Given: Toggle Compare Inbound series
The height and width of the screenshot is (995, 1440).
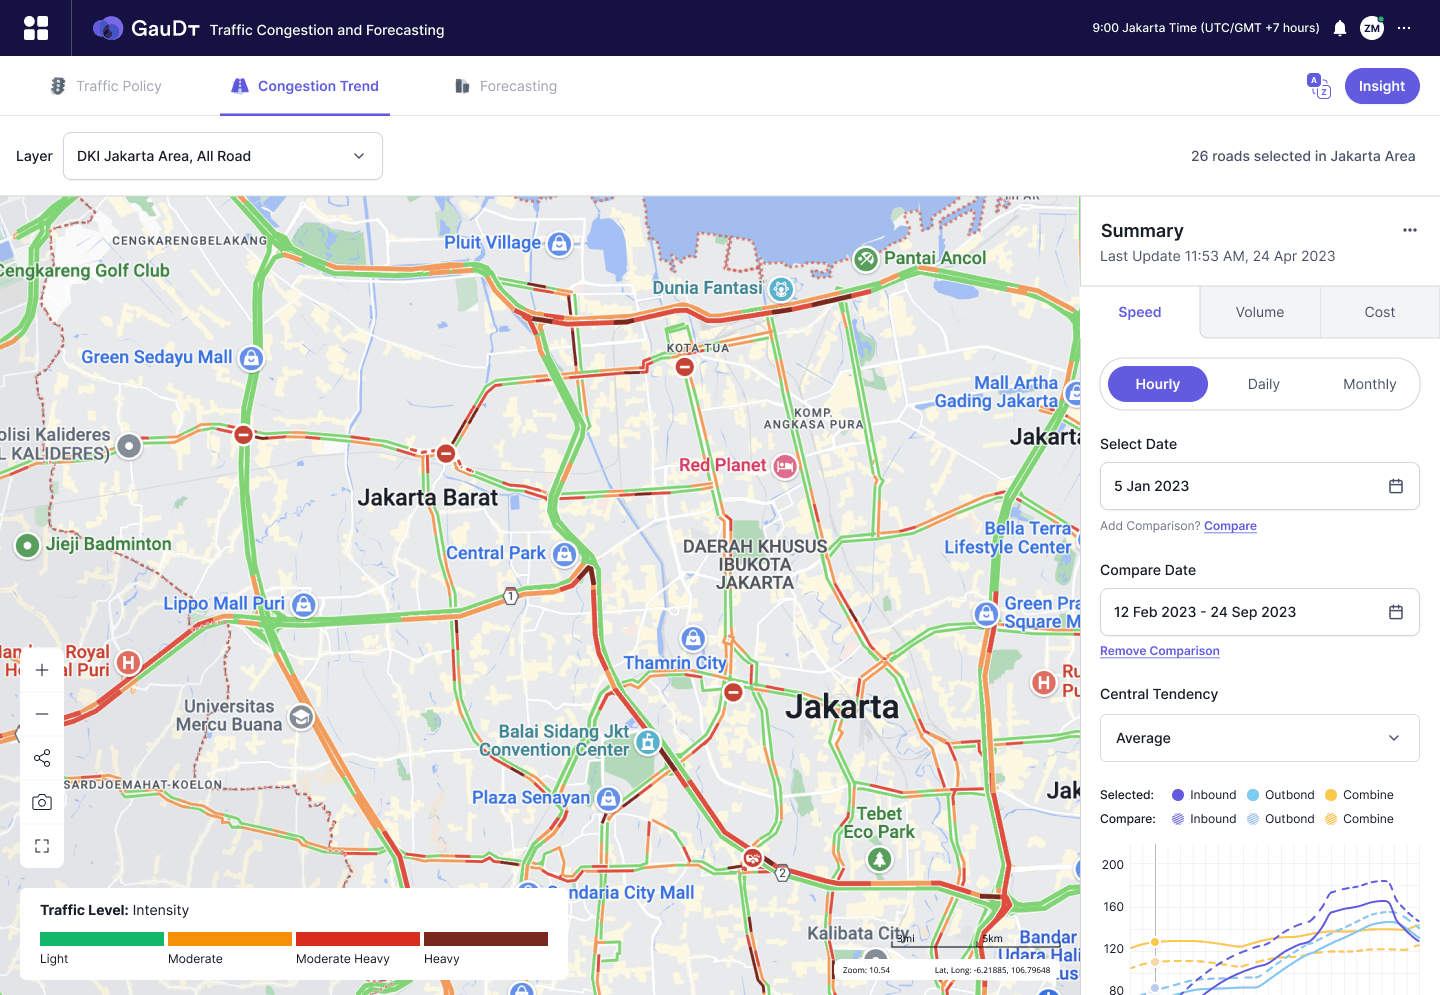Looking at the screenshot, I should (1204, 819).
